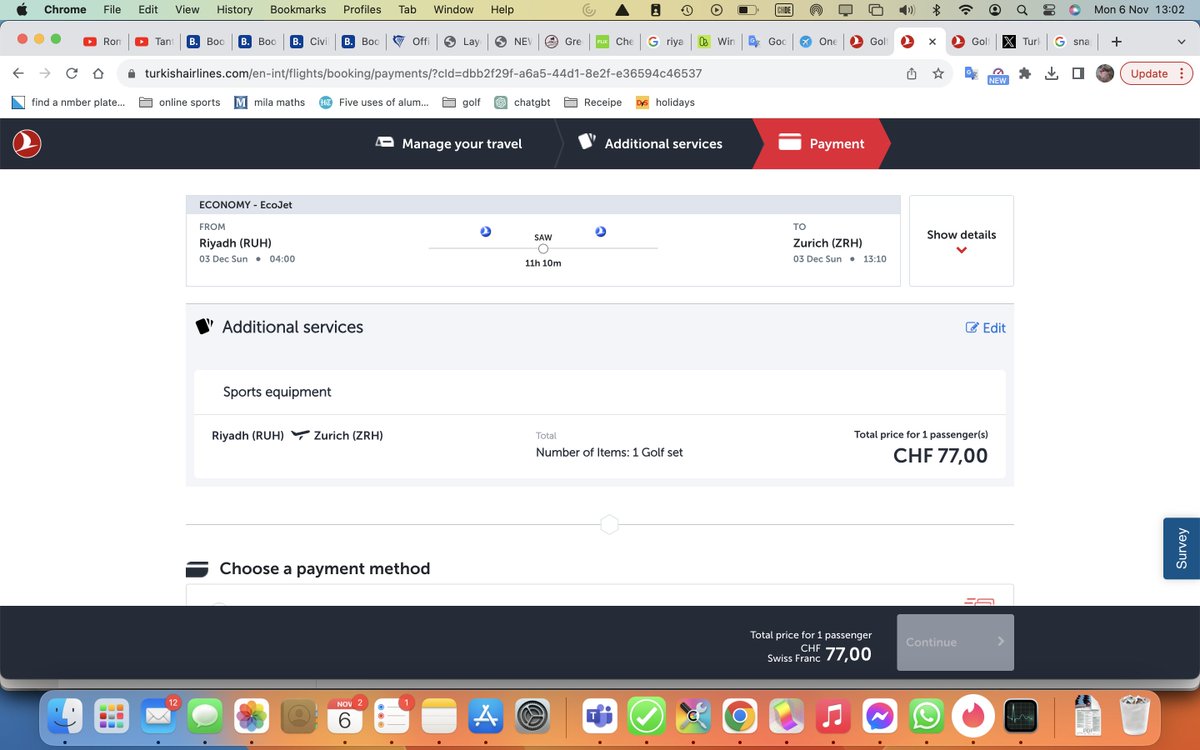Click the disabled Continue button

(x=955, y=642)
